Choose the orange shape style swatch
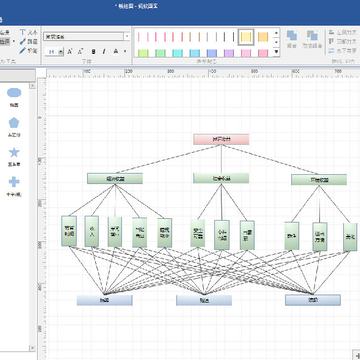The image size is (360, 360). [263, 37]
